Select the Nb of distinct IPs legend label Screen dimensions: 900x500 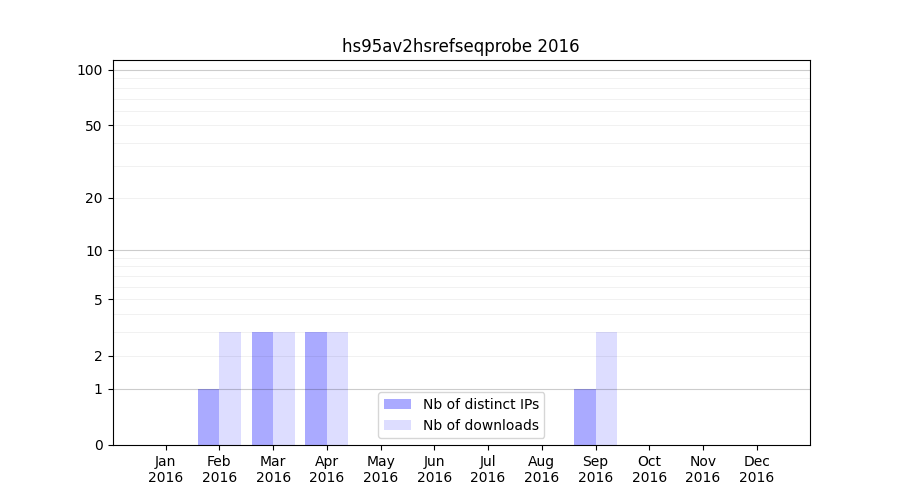[480, 404]
